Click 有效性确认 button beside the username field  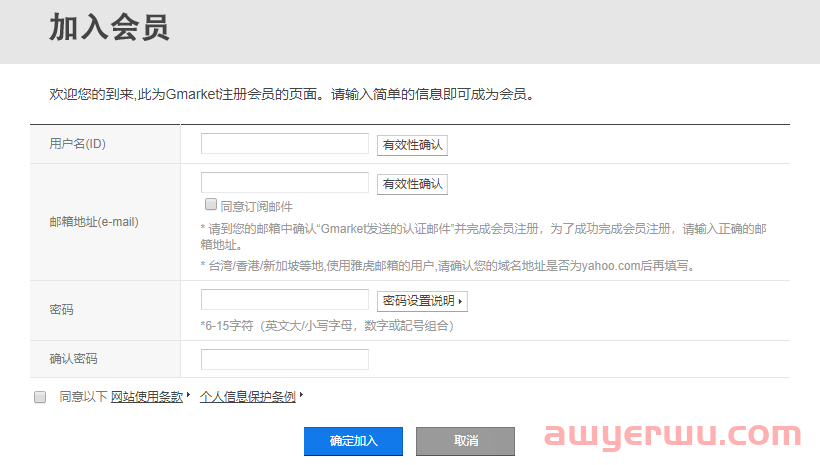pos(412,145)
